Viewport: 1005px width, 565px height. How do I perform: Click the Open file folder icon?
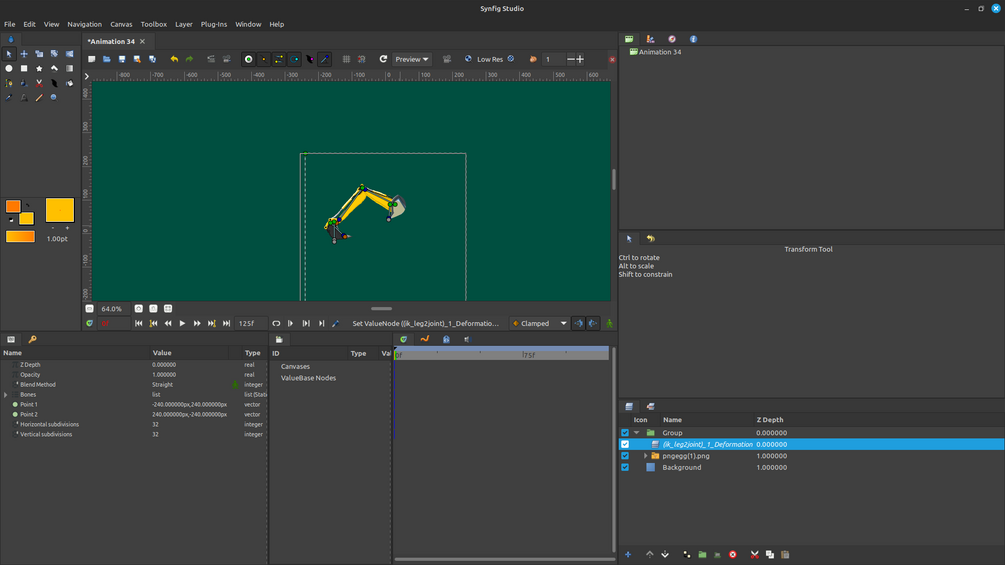[x=107, y=59]
